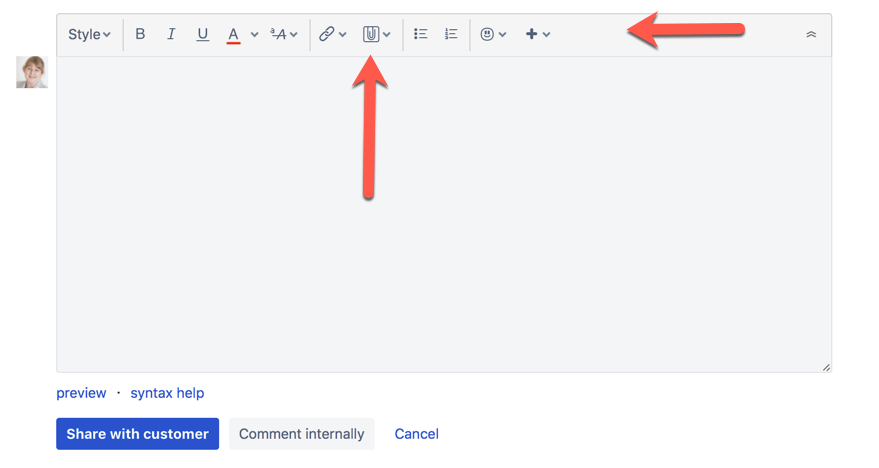Toggle Underline text formatting
The width and height of the screenshot is (879, 468).
202,34
